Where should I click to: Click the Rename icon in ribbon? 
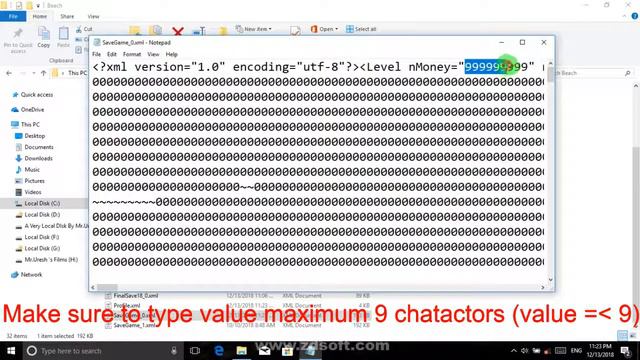(199, 31)
